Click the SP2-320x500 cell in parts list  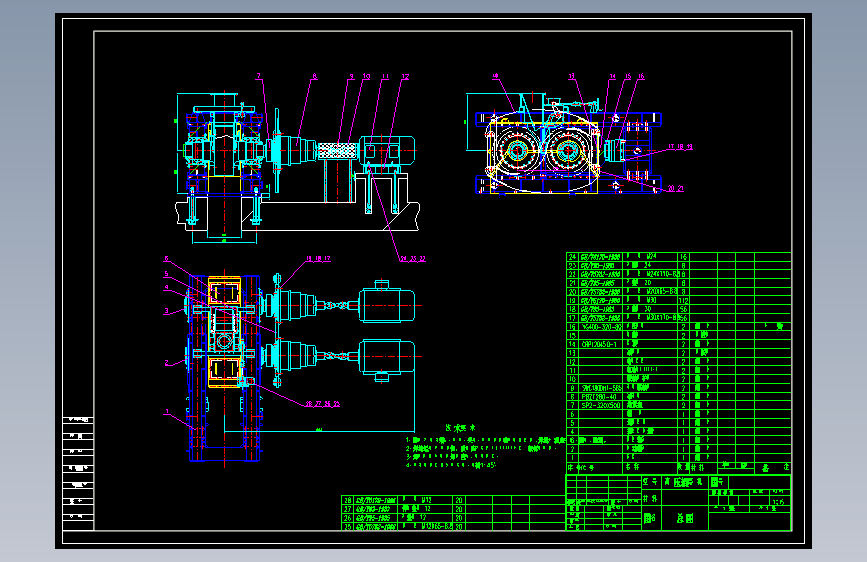pyautogui.click(x=600, y=405)
